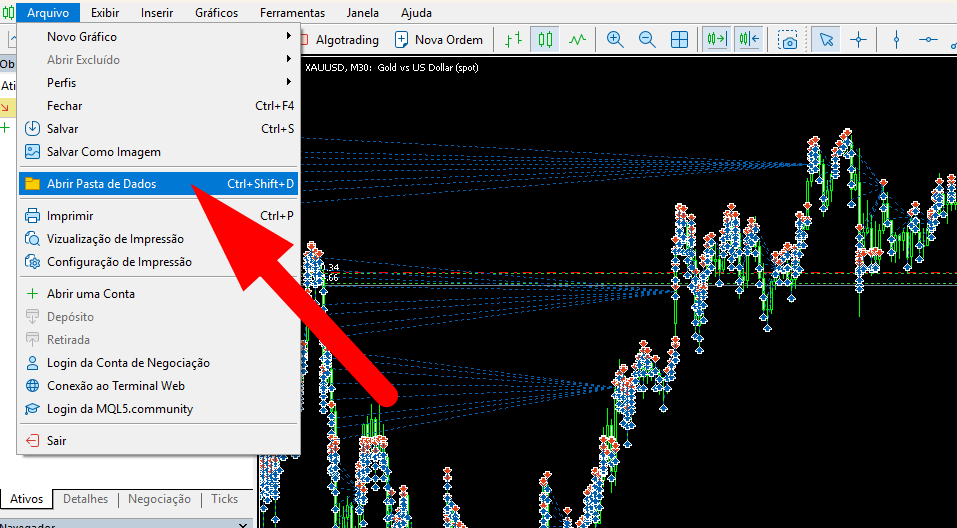Switch to the Detalhes tab
The image size is (957, 528).
pos(85,499)
